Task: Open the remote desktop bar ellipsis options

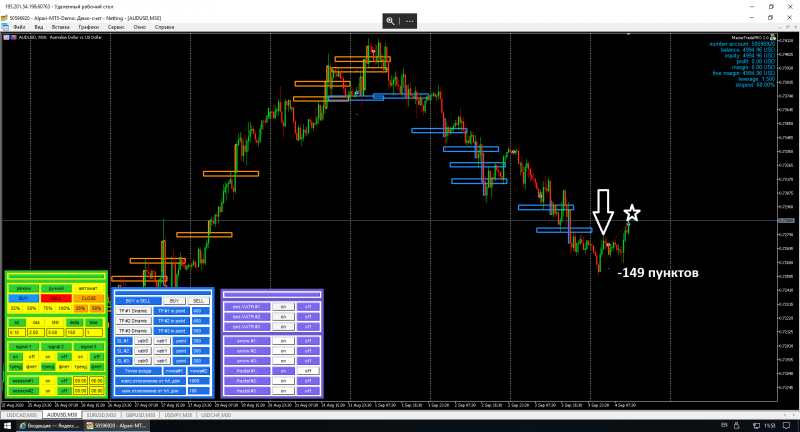Action: (409, 21)
